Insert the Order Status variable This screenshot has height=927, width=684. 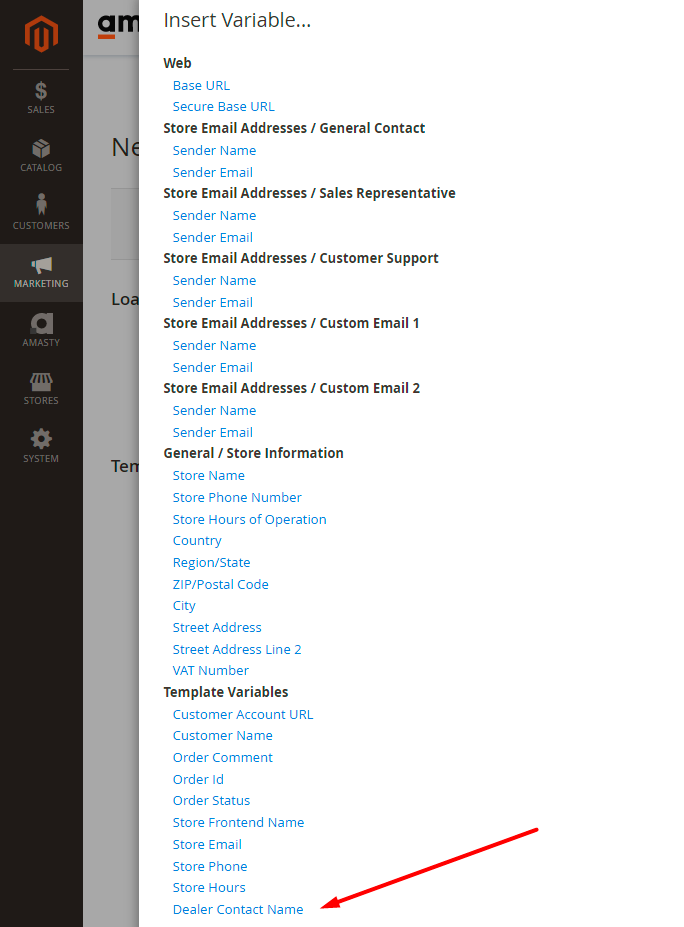tap(211, 800)
